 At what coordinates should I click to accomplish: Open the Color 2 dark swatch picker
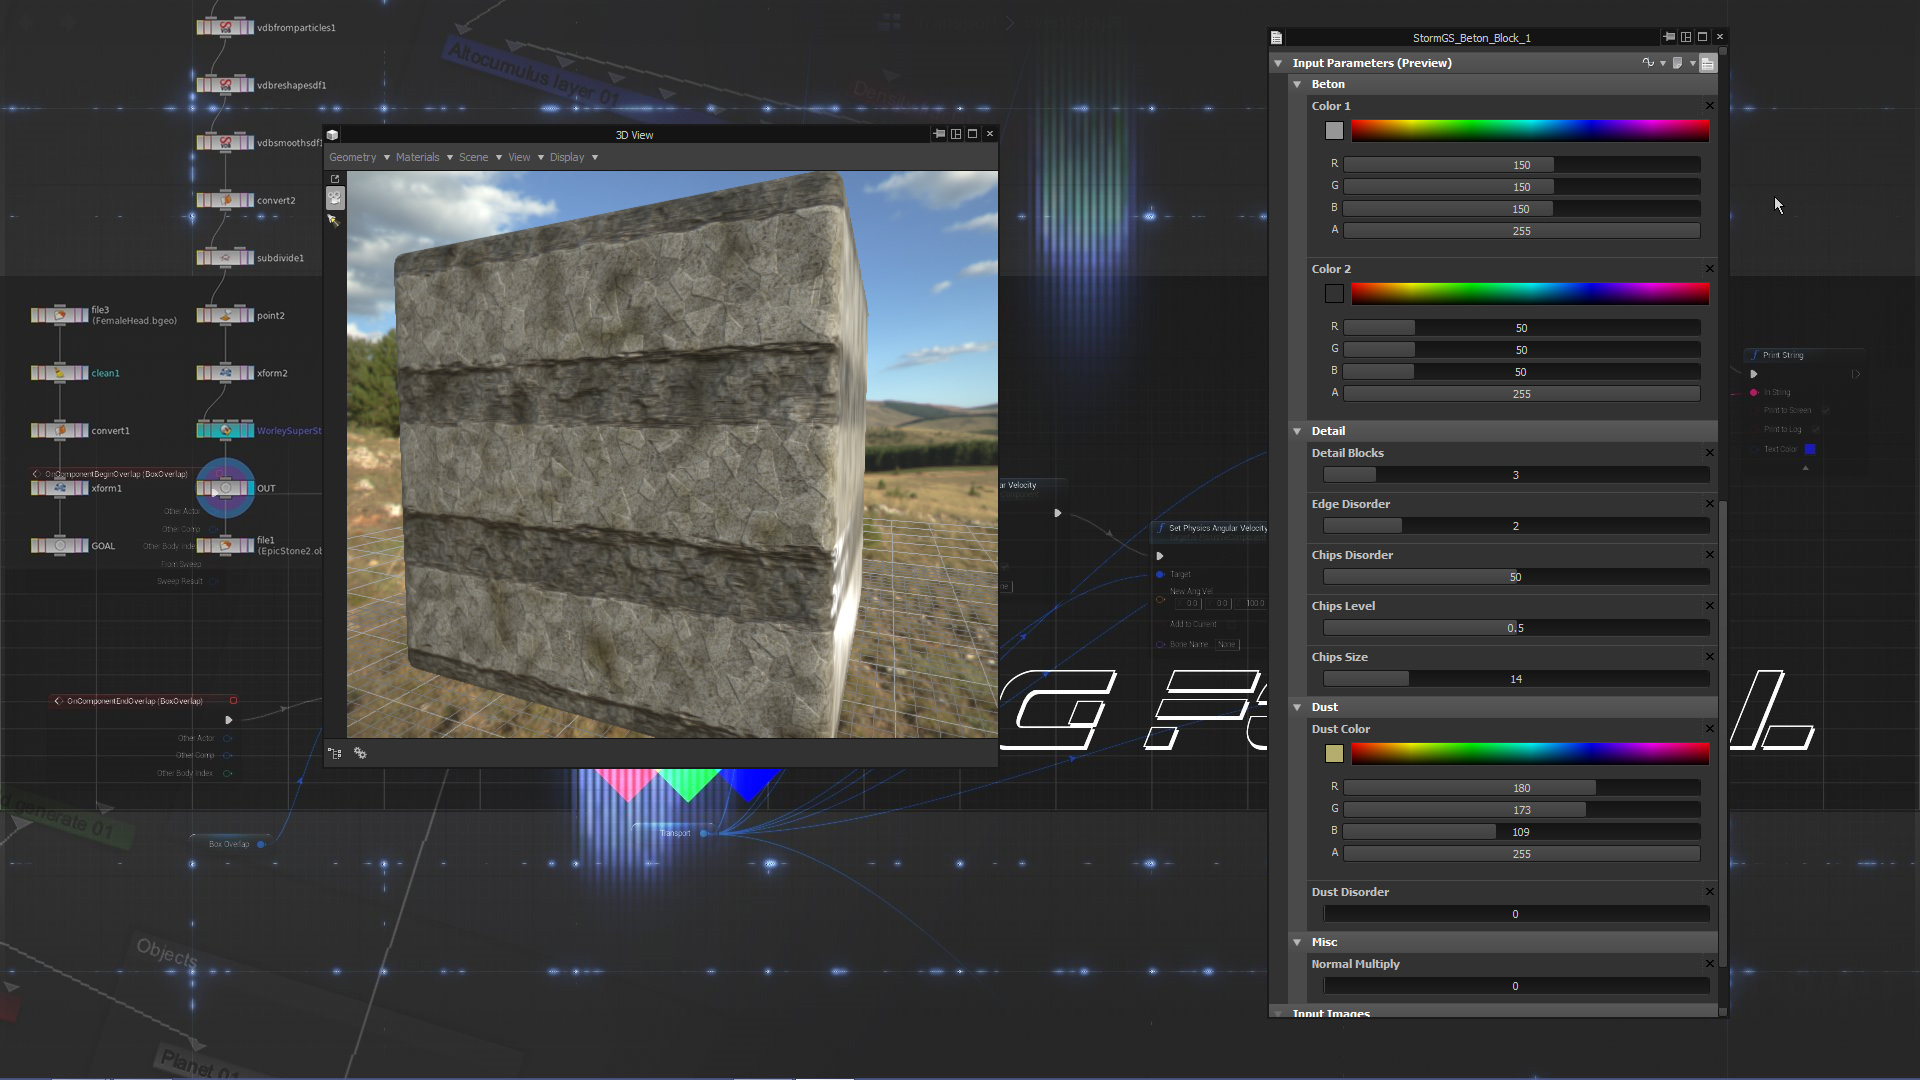[1334, 294]
